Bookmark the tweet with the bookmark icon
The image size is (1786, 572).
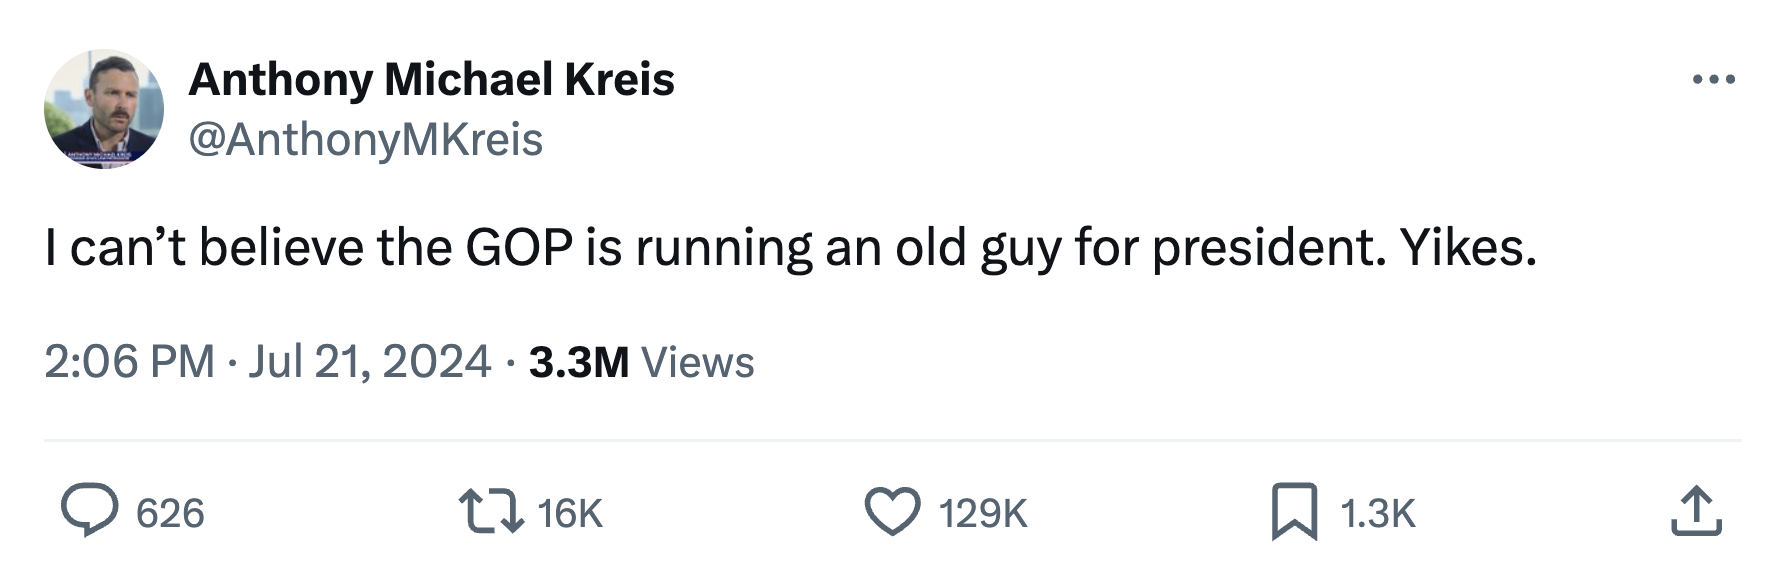1294,512
